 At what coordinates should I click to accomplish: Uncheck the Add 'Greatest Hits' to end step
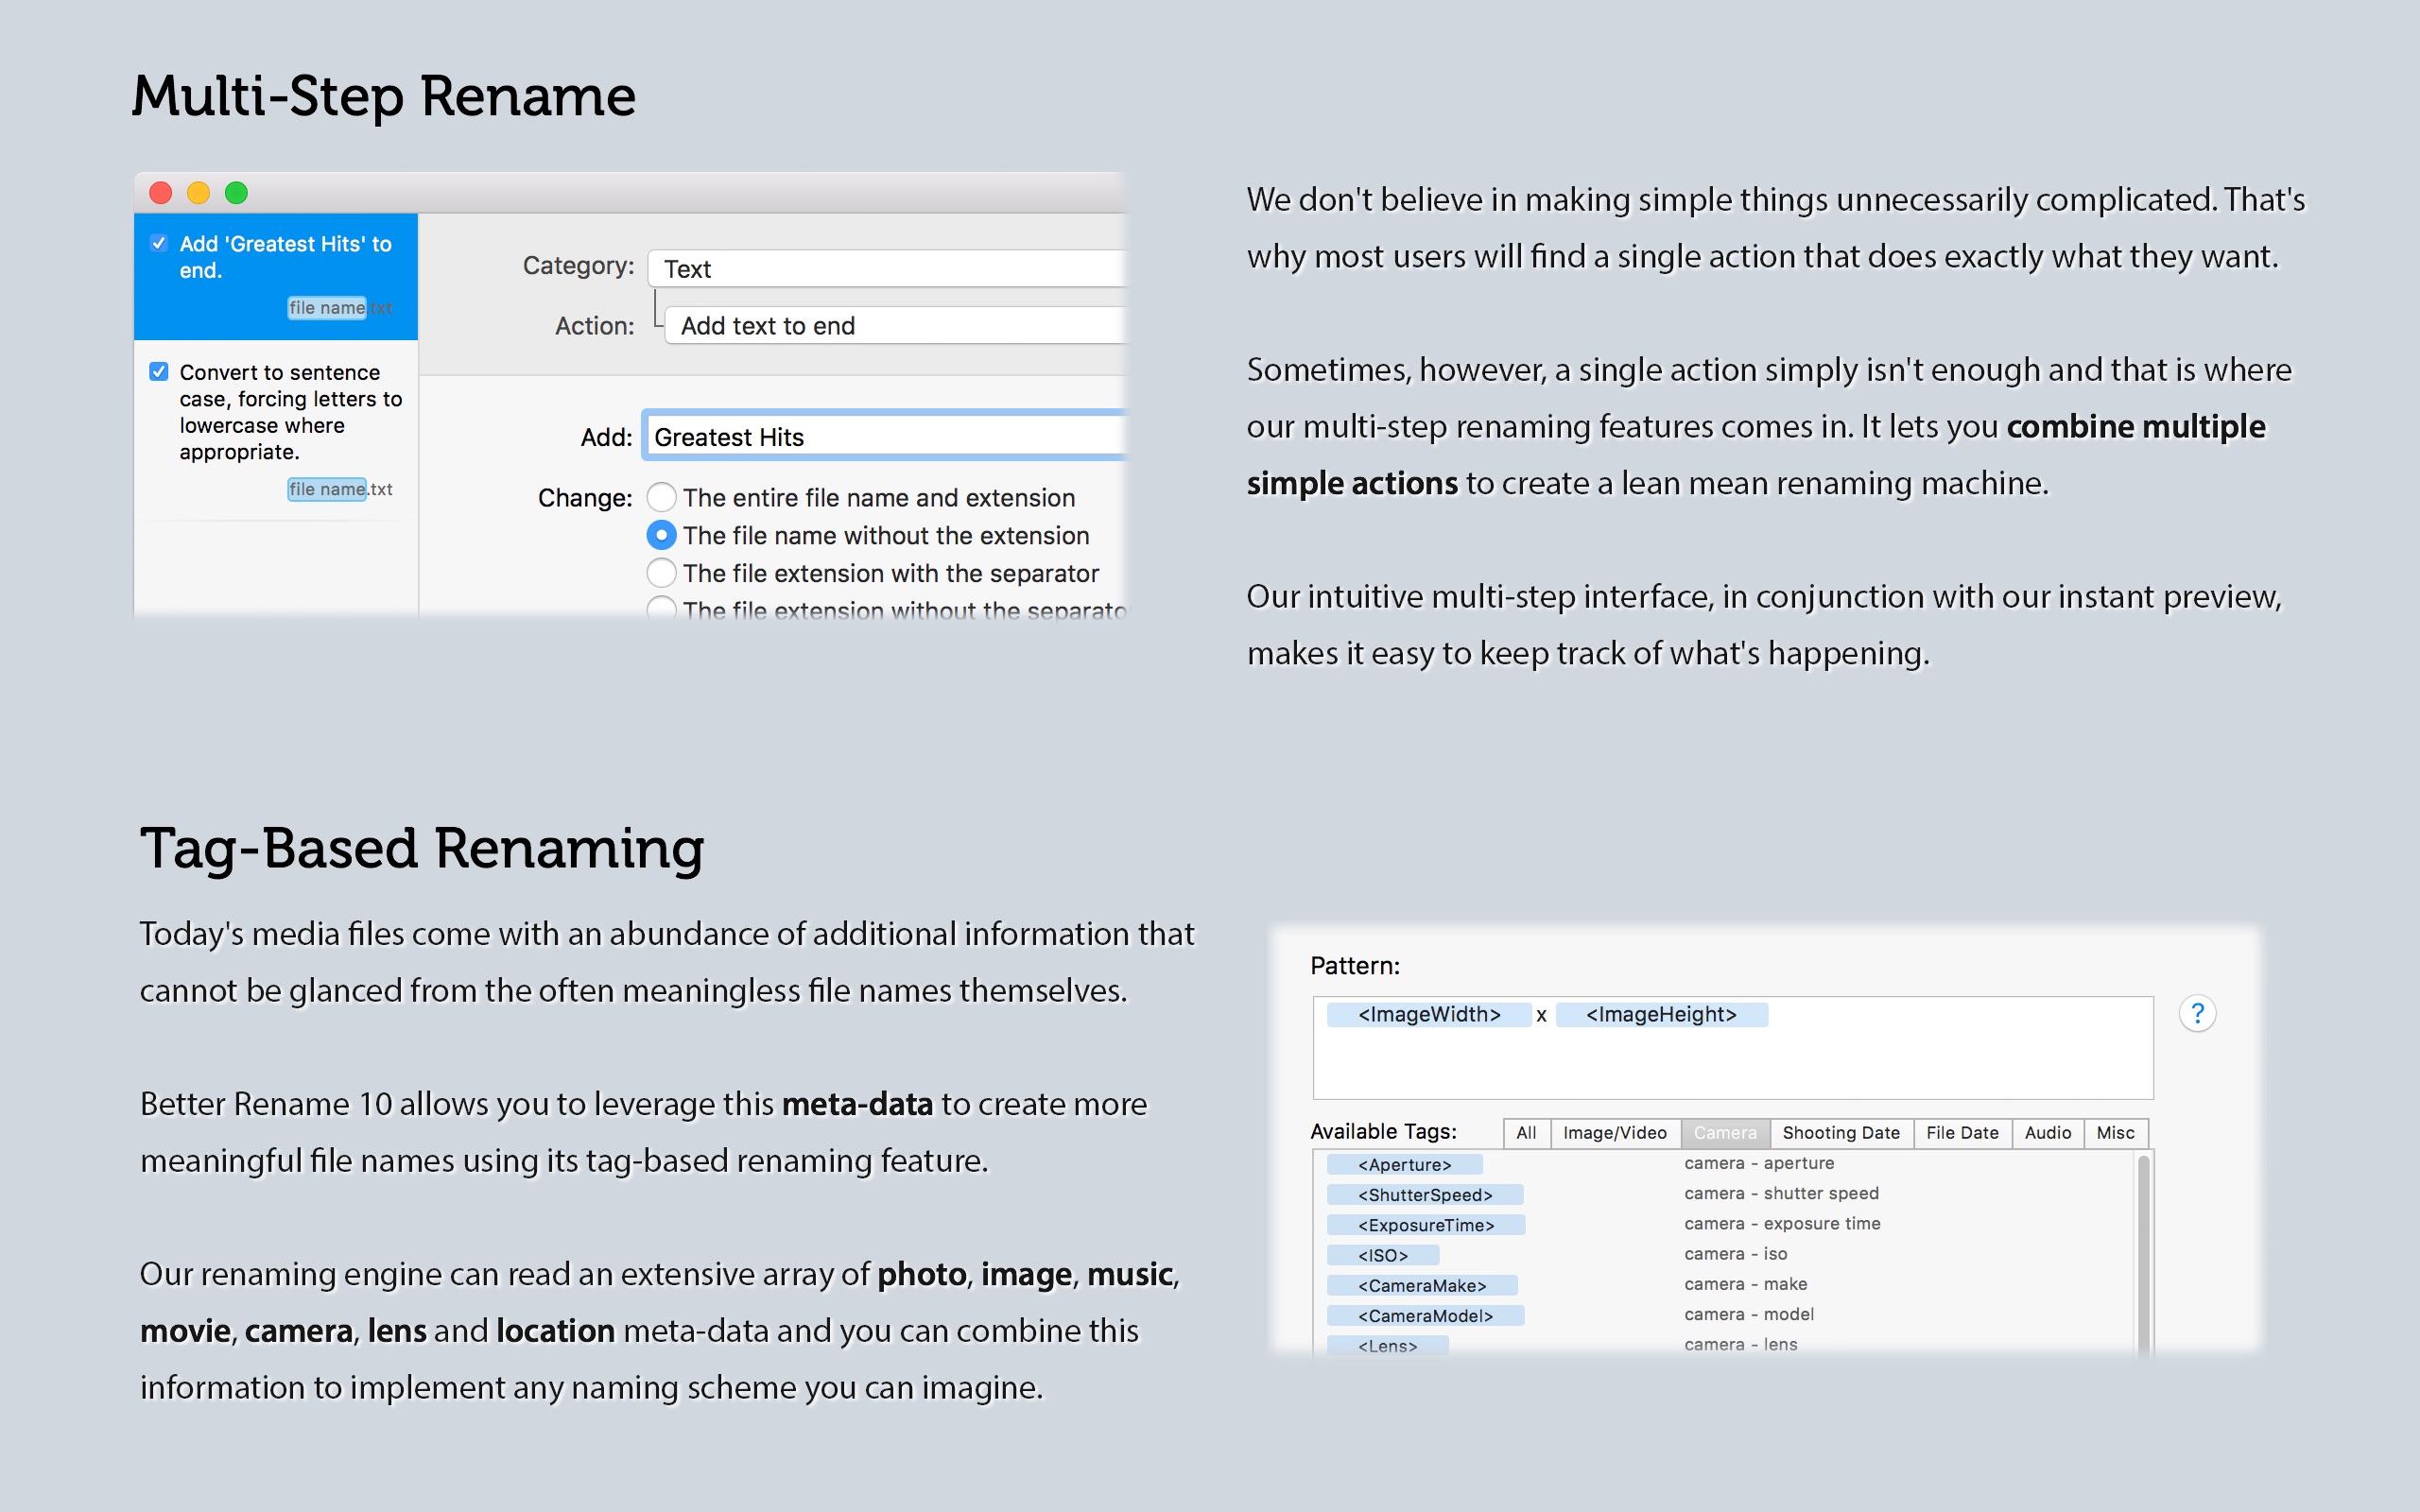[x=159, y=243]
